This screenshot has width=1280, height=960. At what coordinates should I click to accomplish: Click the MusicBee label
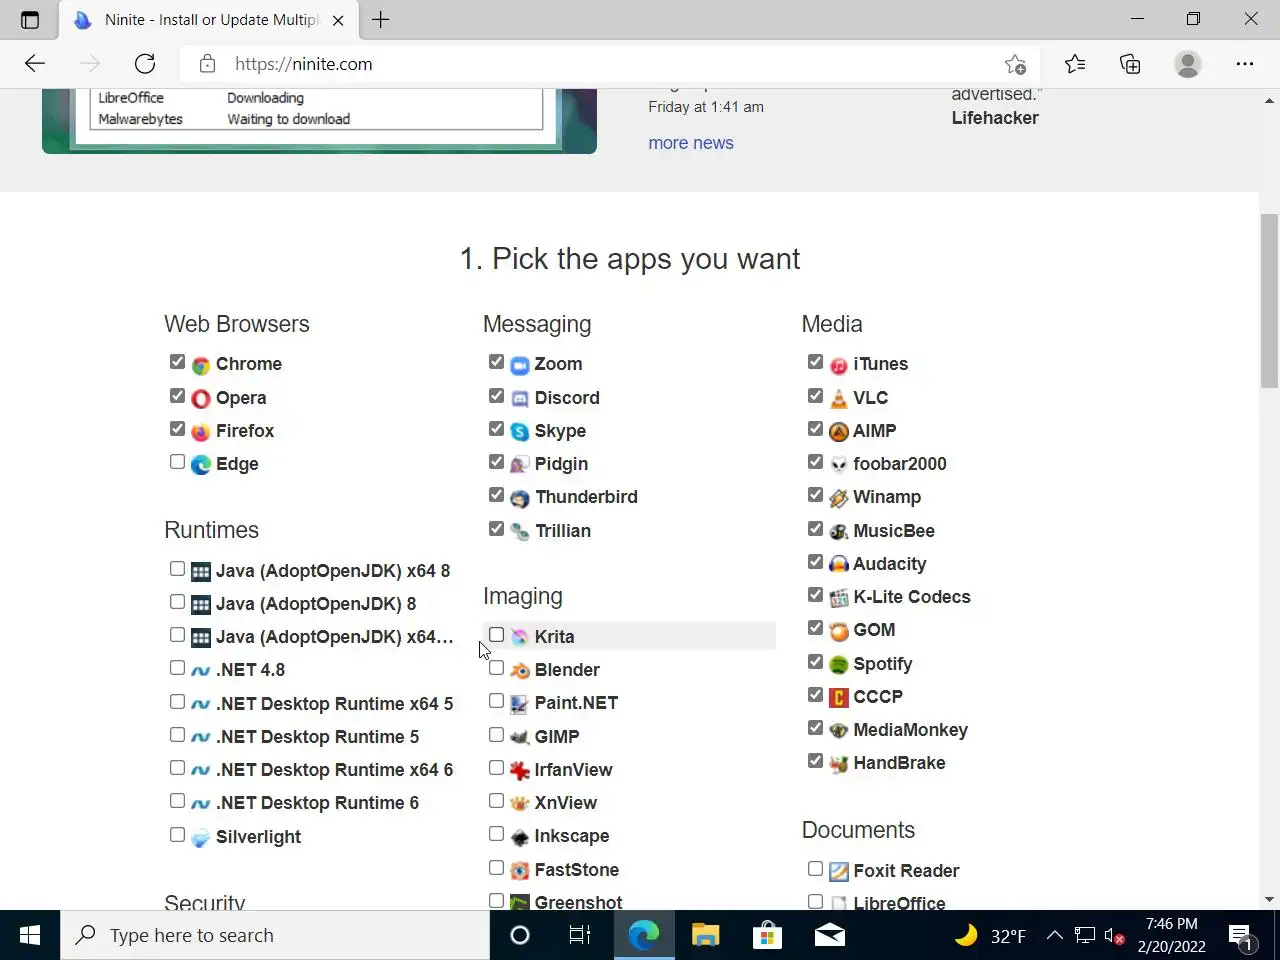tap(894, 531)
